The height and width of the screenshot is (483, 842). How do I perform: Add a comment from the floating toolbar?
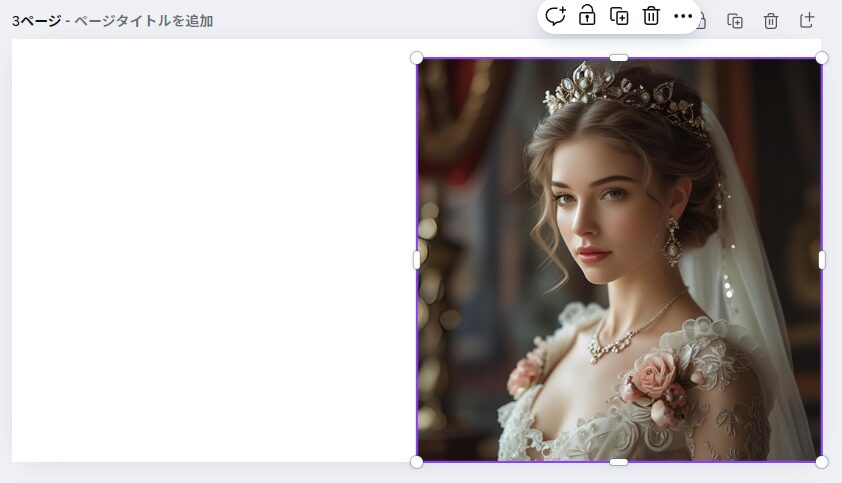(555, 16)
